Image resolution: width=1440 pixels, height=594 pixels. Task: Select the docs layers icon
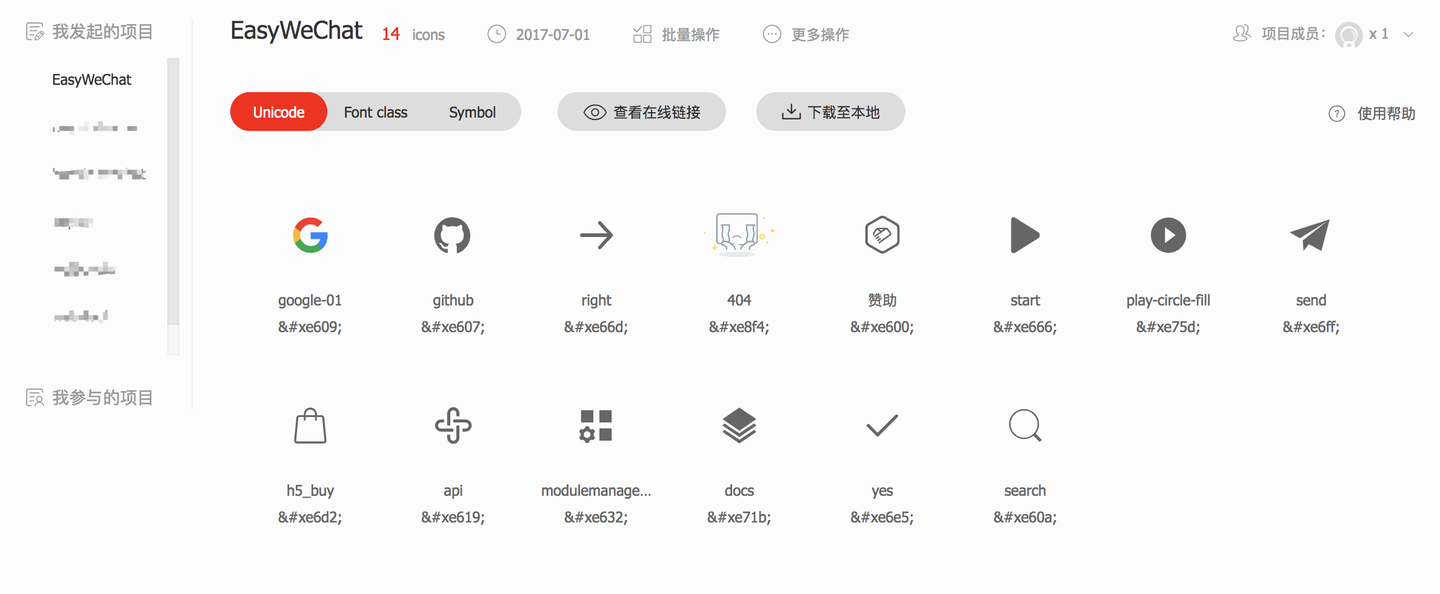(x=739, y=425)
